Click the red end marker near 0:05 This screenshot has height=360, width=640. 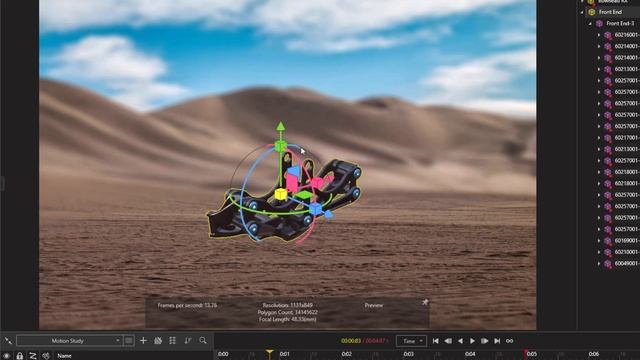click(526, 353)
